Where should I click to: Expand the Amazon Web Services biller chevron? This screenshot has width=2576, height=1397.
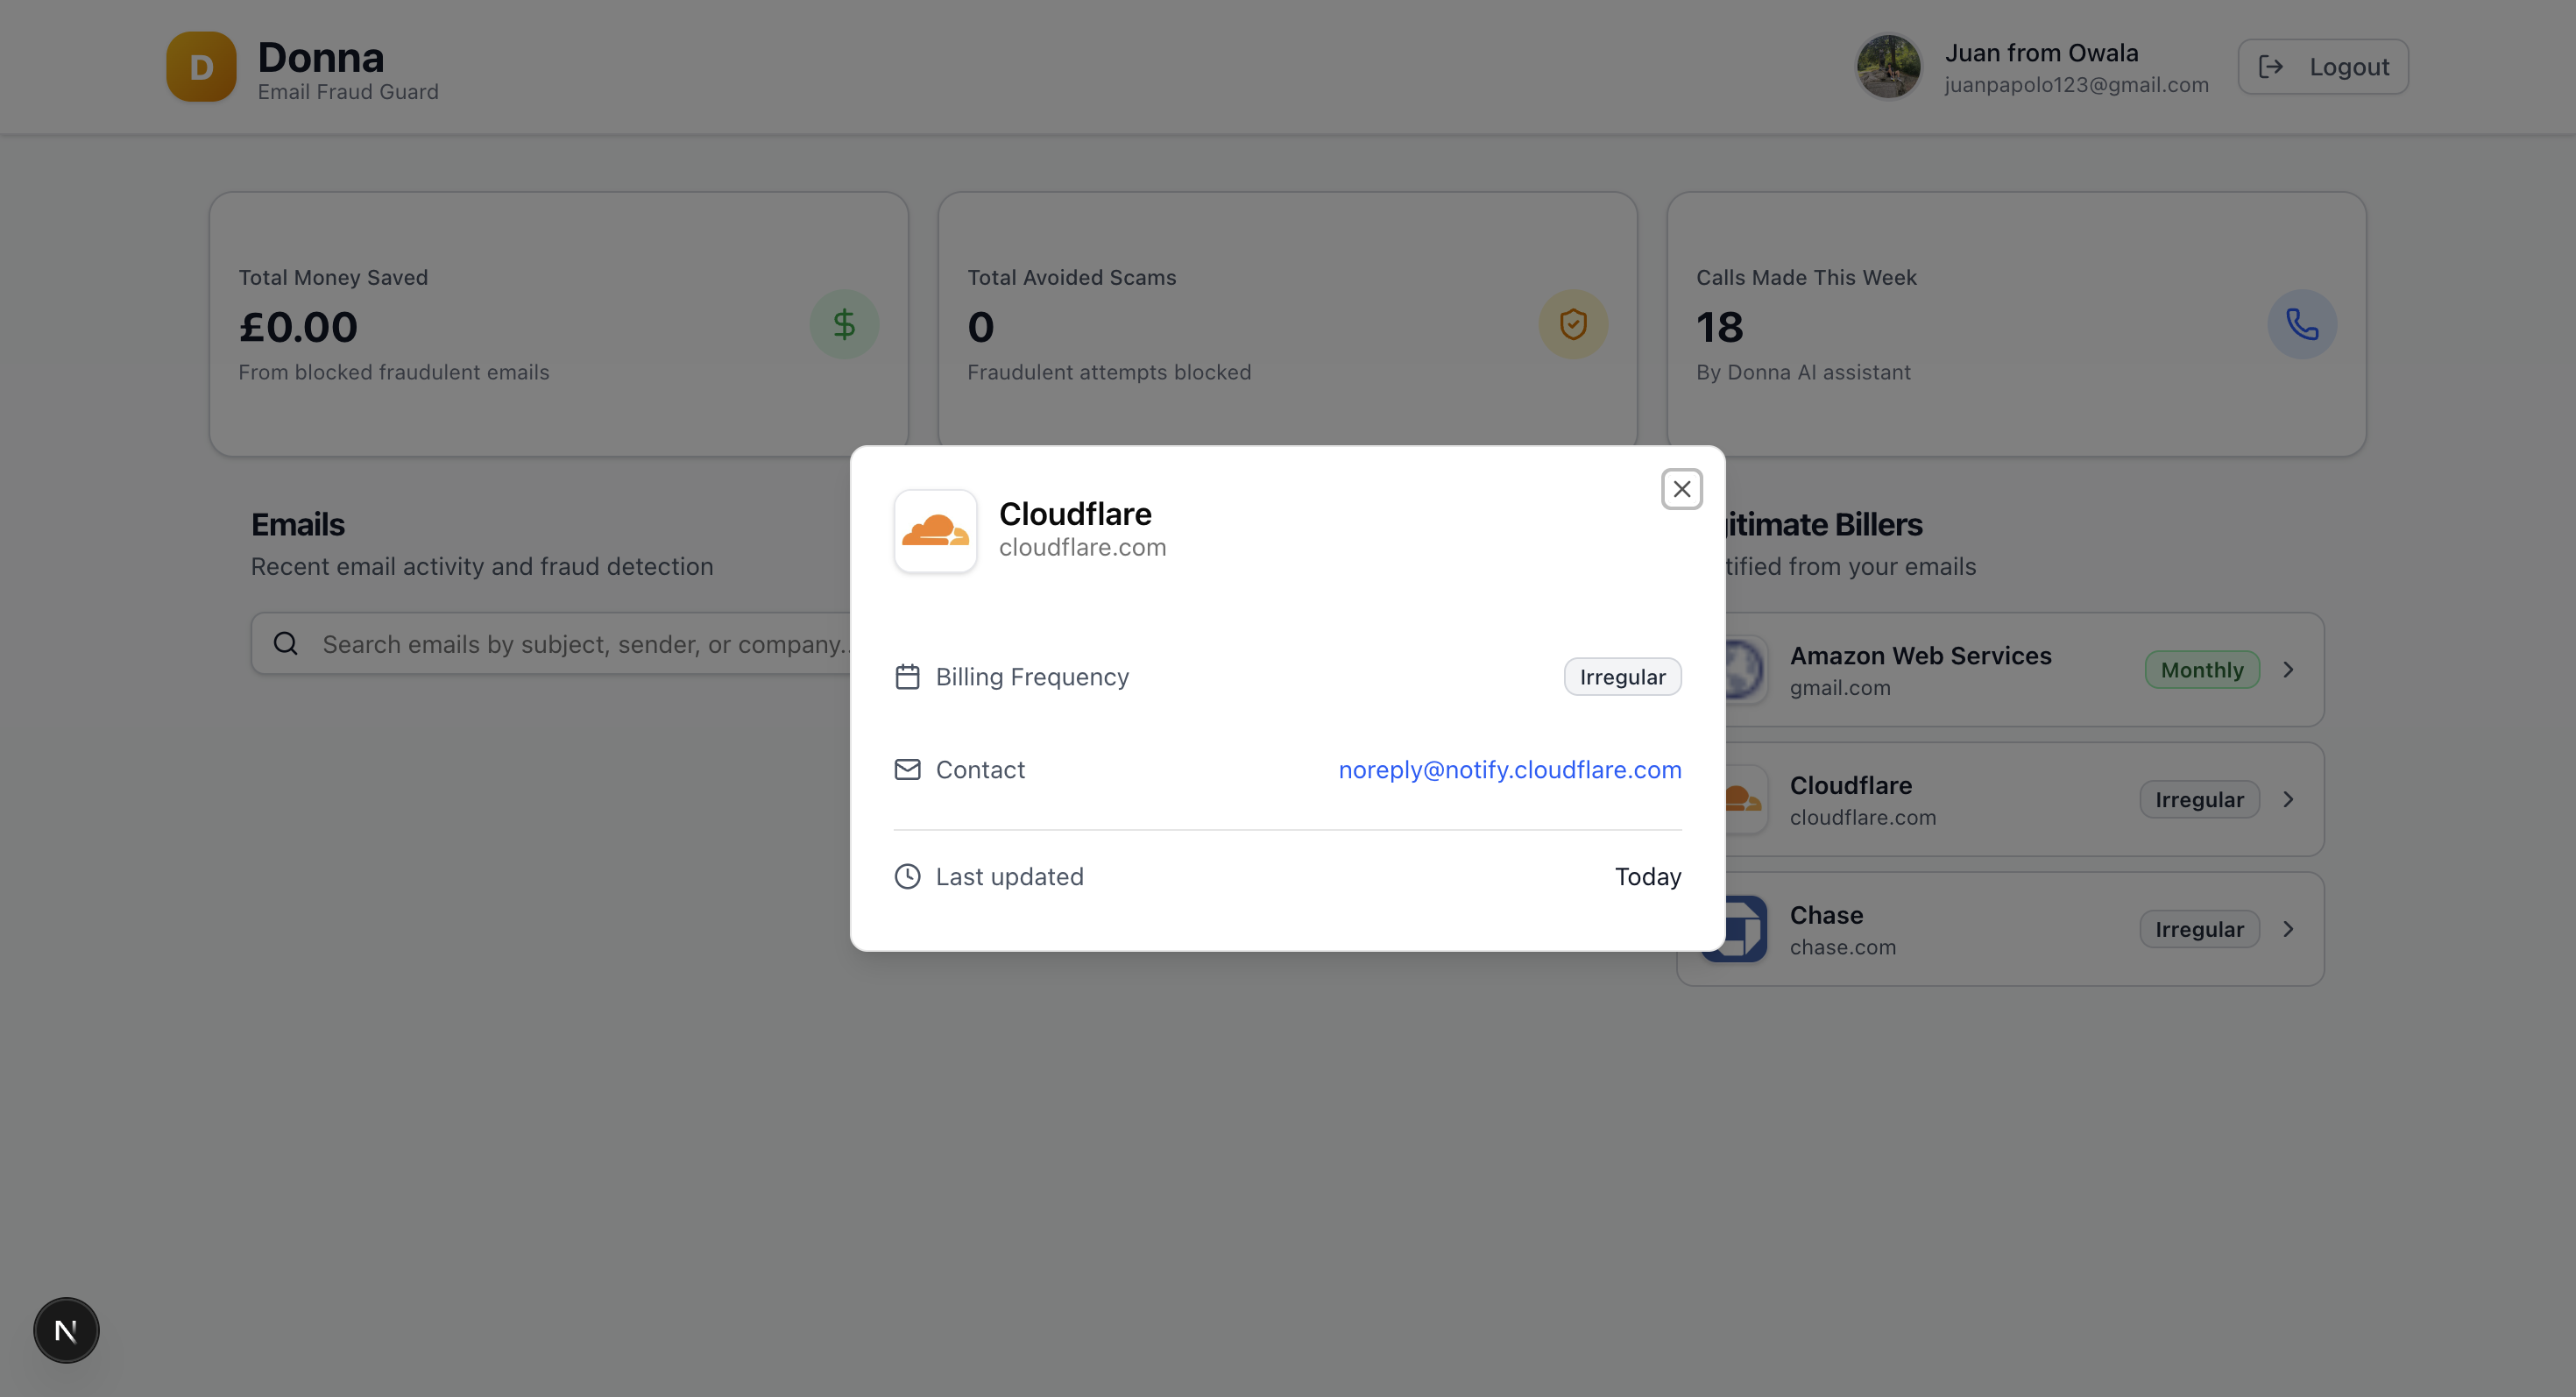click(x=2288, y=669)
